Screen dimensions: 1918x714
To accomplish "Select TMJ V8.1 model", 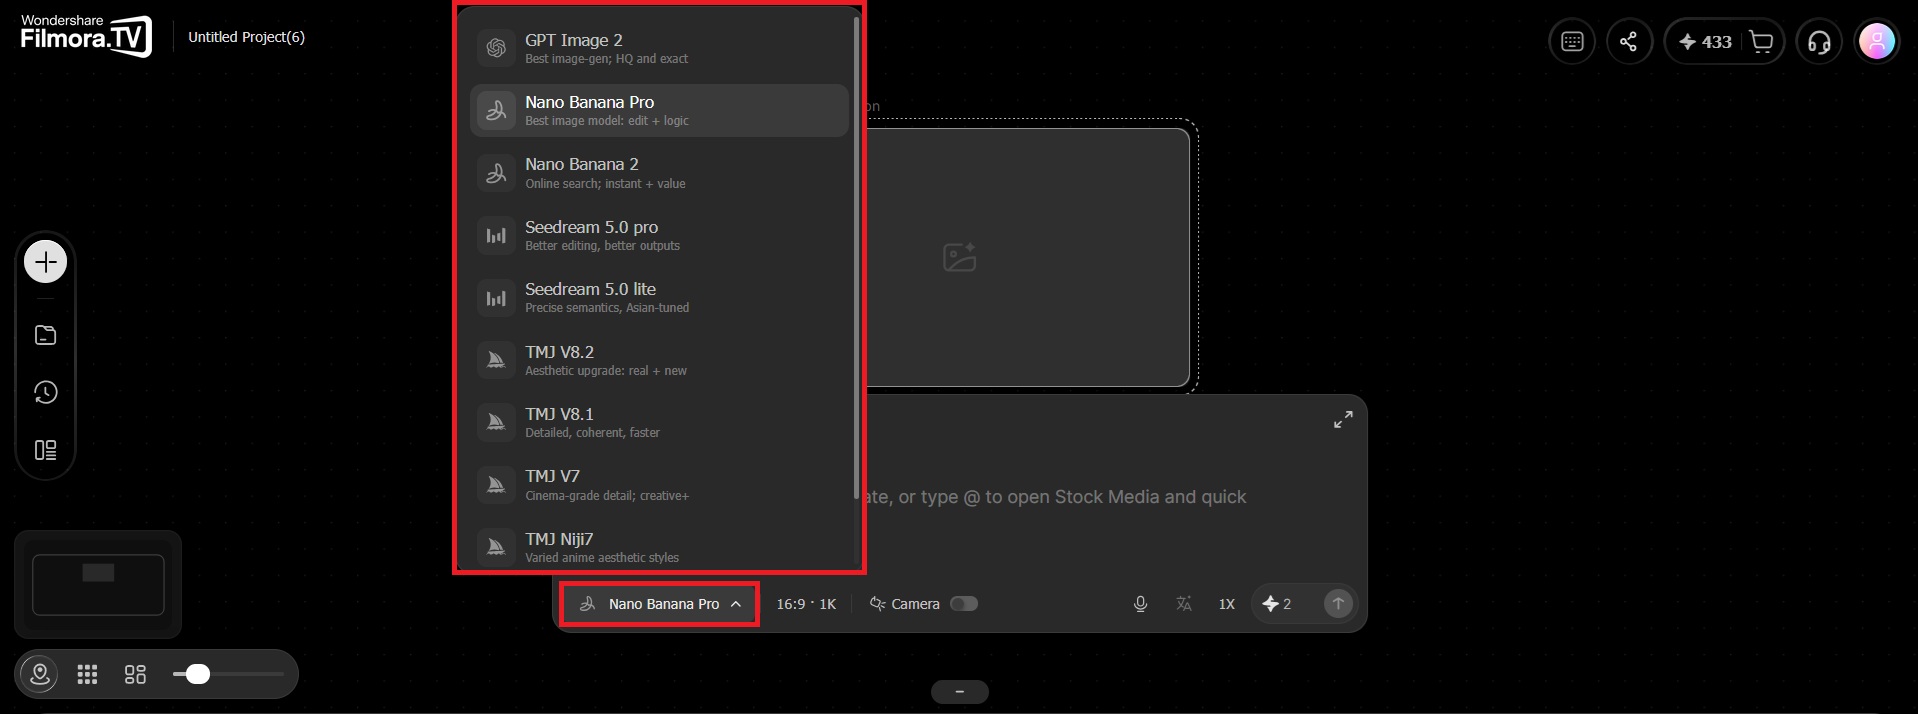I will point(659,422).
